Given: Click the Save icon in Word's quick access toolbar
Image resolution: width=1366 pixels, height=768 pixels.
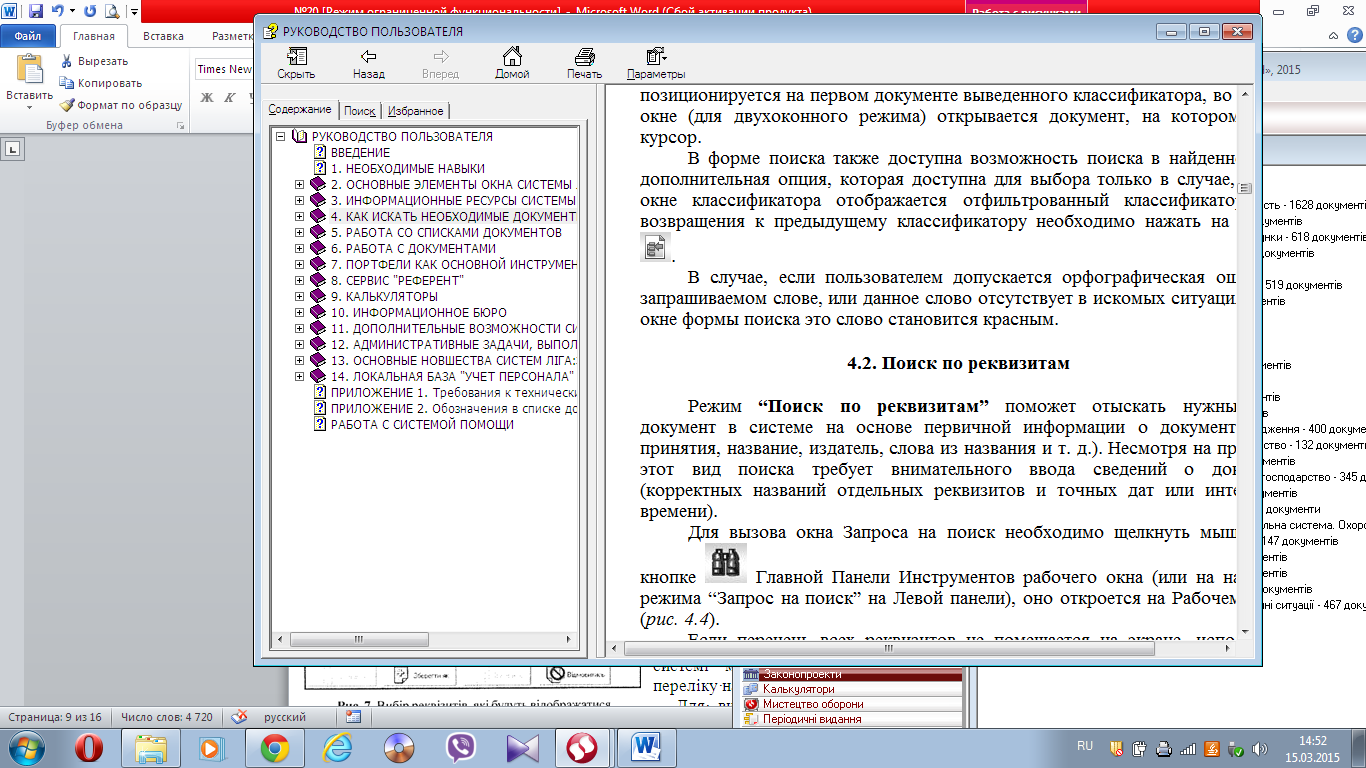Looking at the screenshot, I should pyautogui.click(x=36, y=12).
